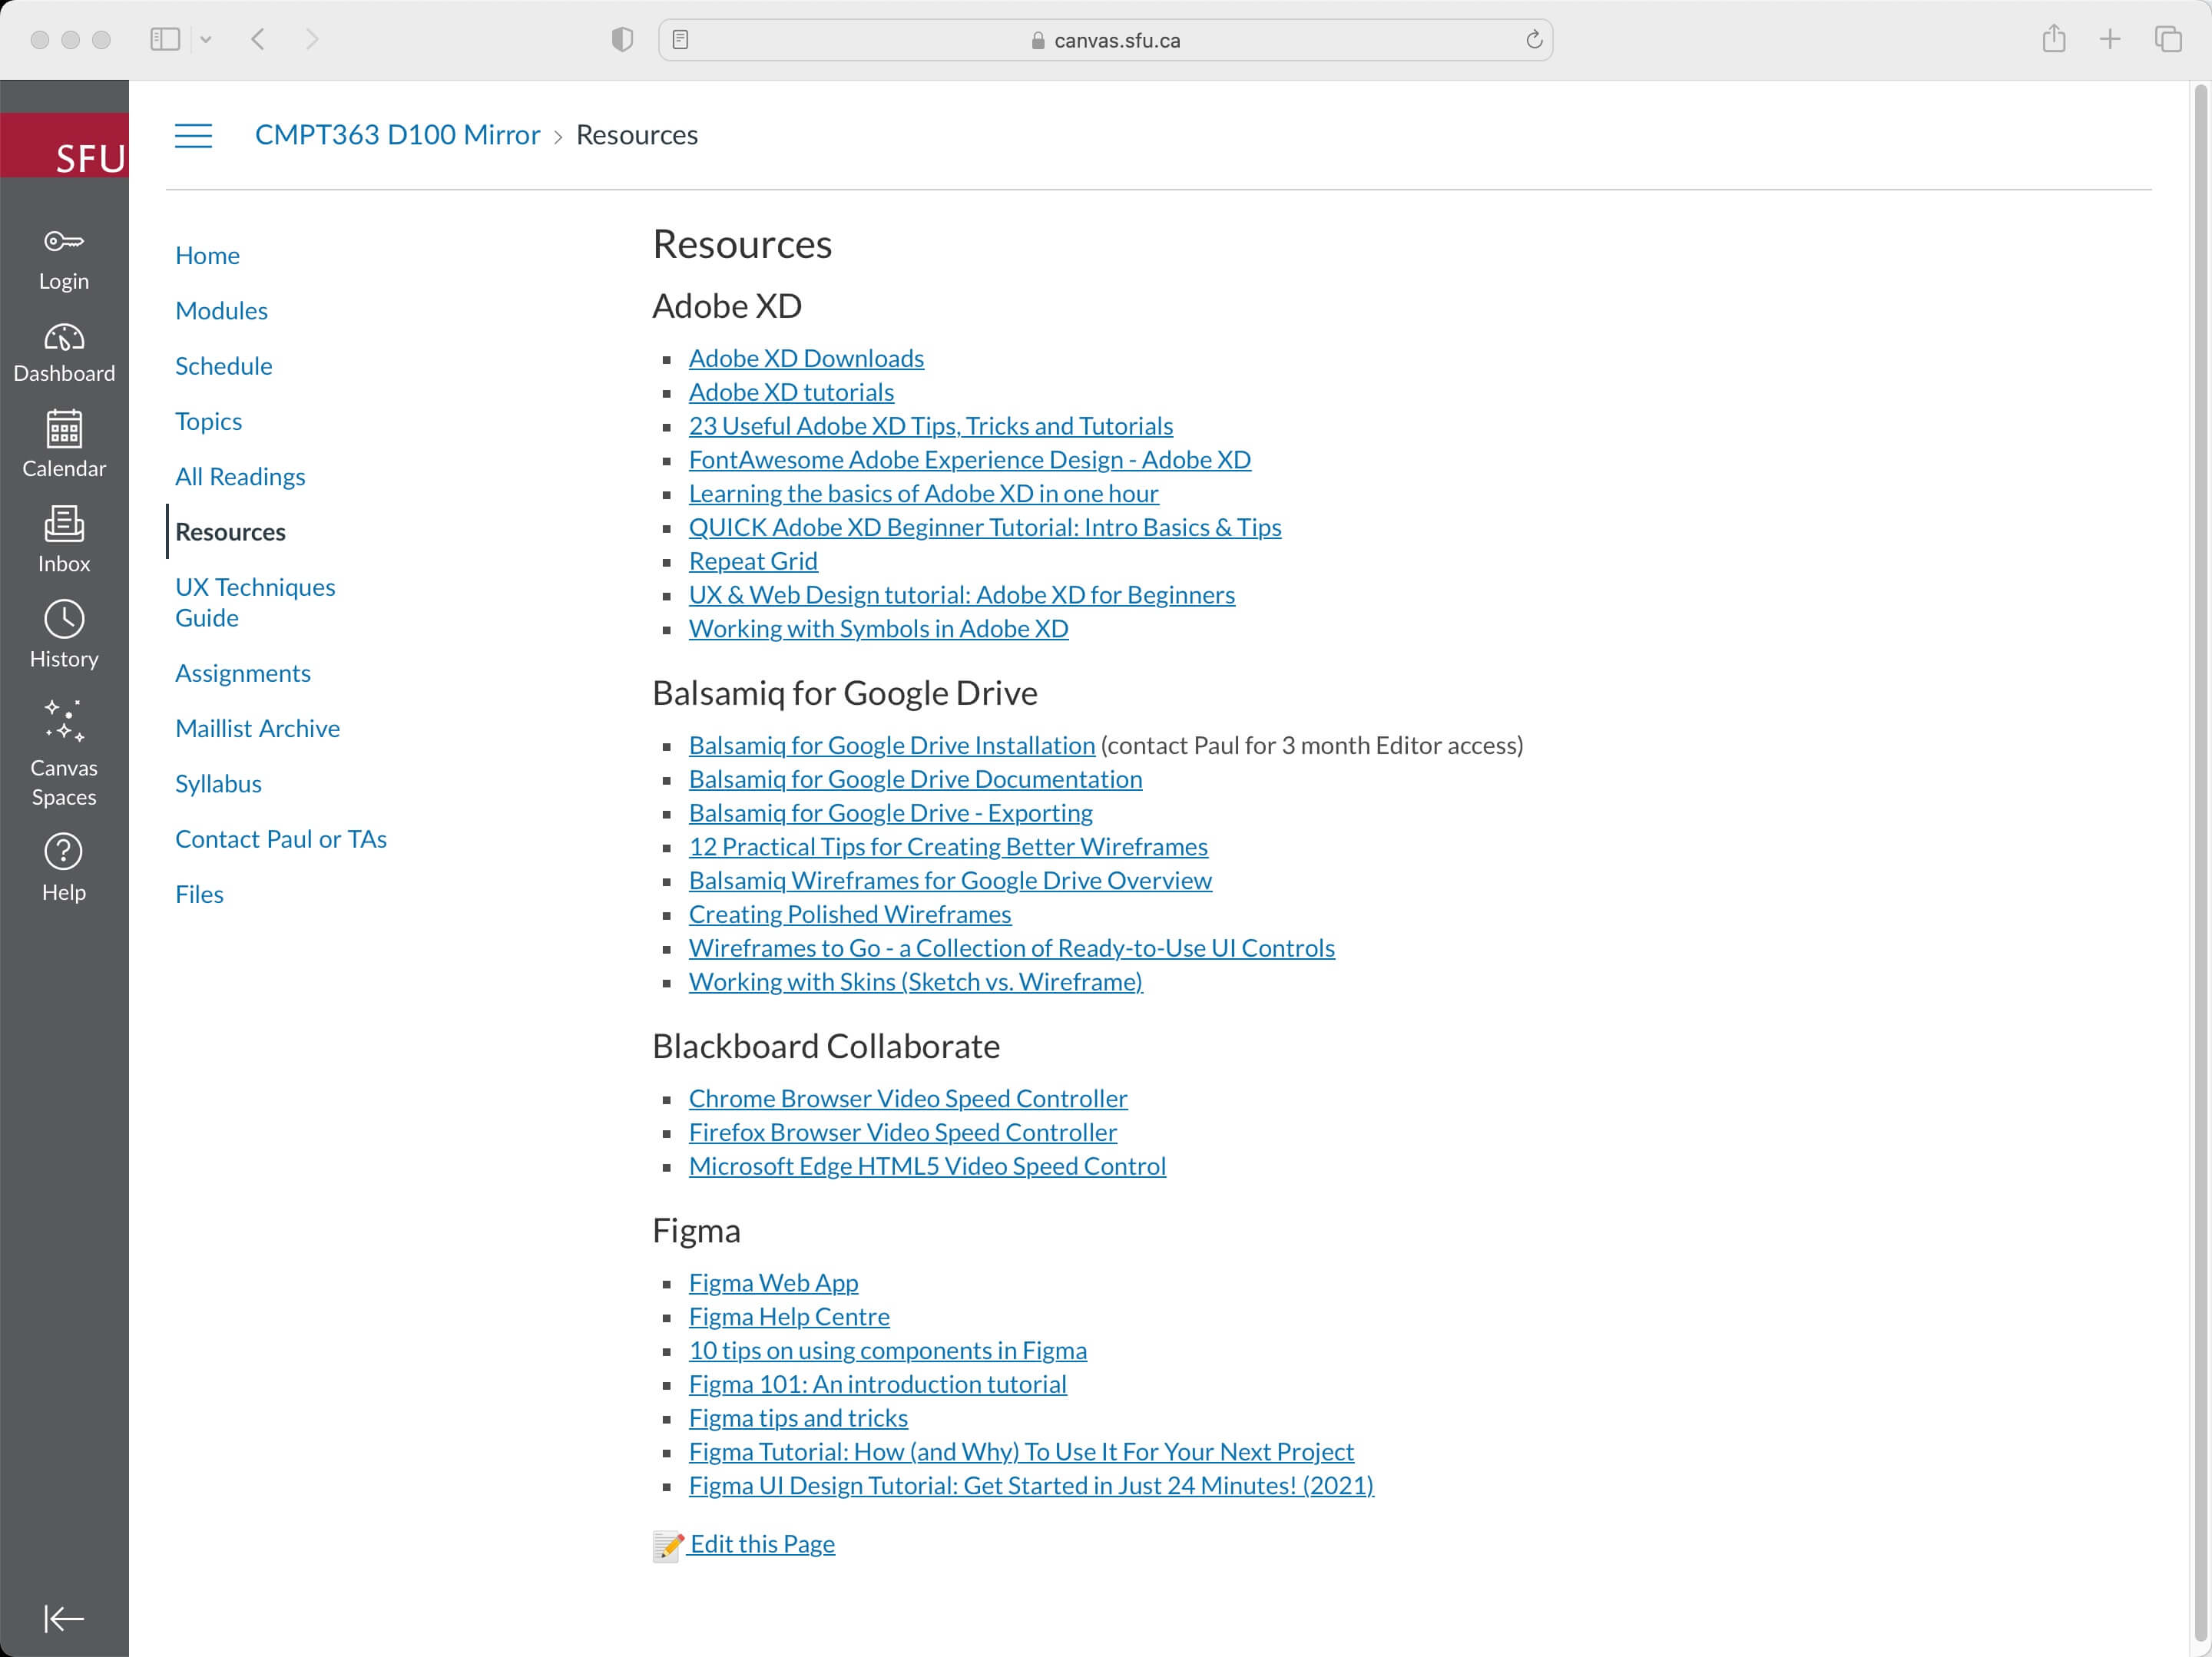
Task: Open Canvas Spaces sparkle icon
Action: pos(64,720)
